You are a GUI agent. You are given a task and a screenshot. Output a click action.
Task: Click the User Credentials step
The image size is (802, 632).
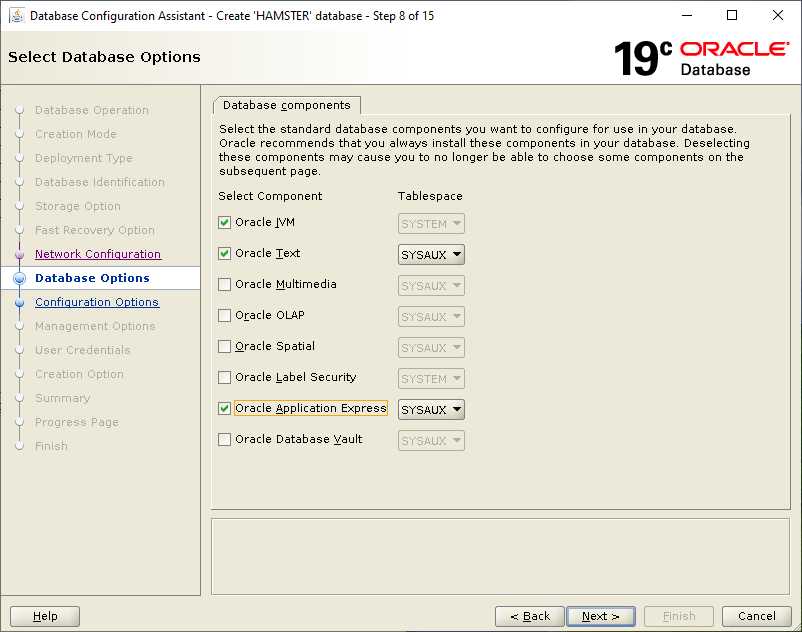(82, 350)
